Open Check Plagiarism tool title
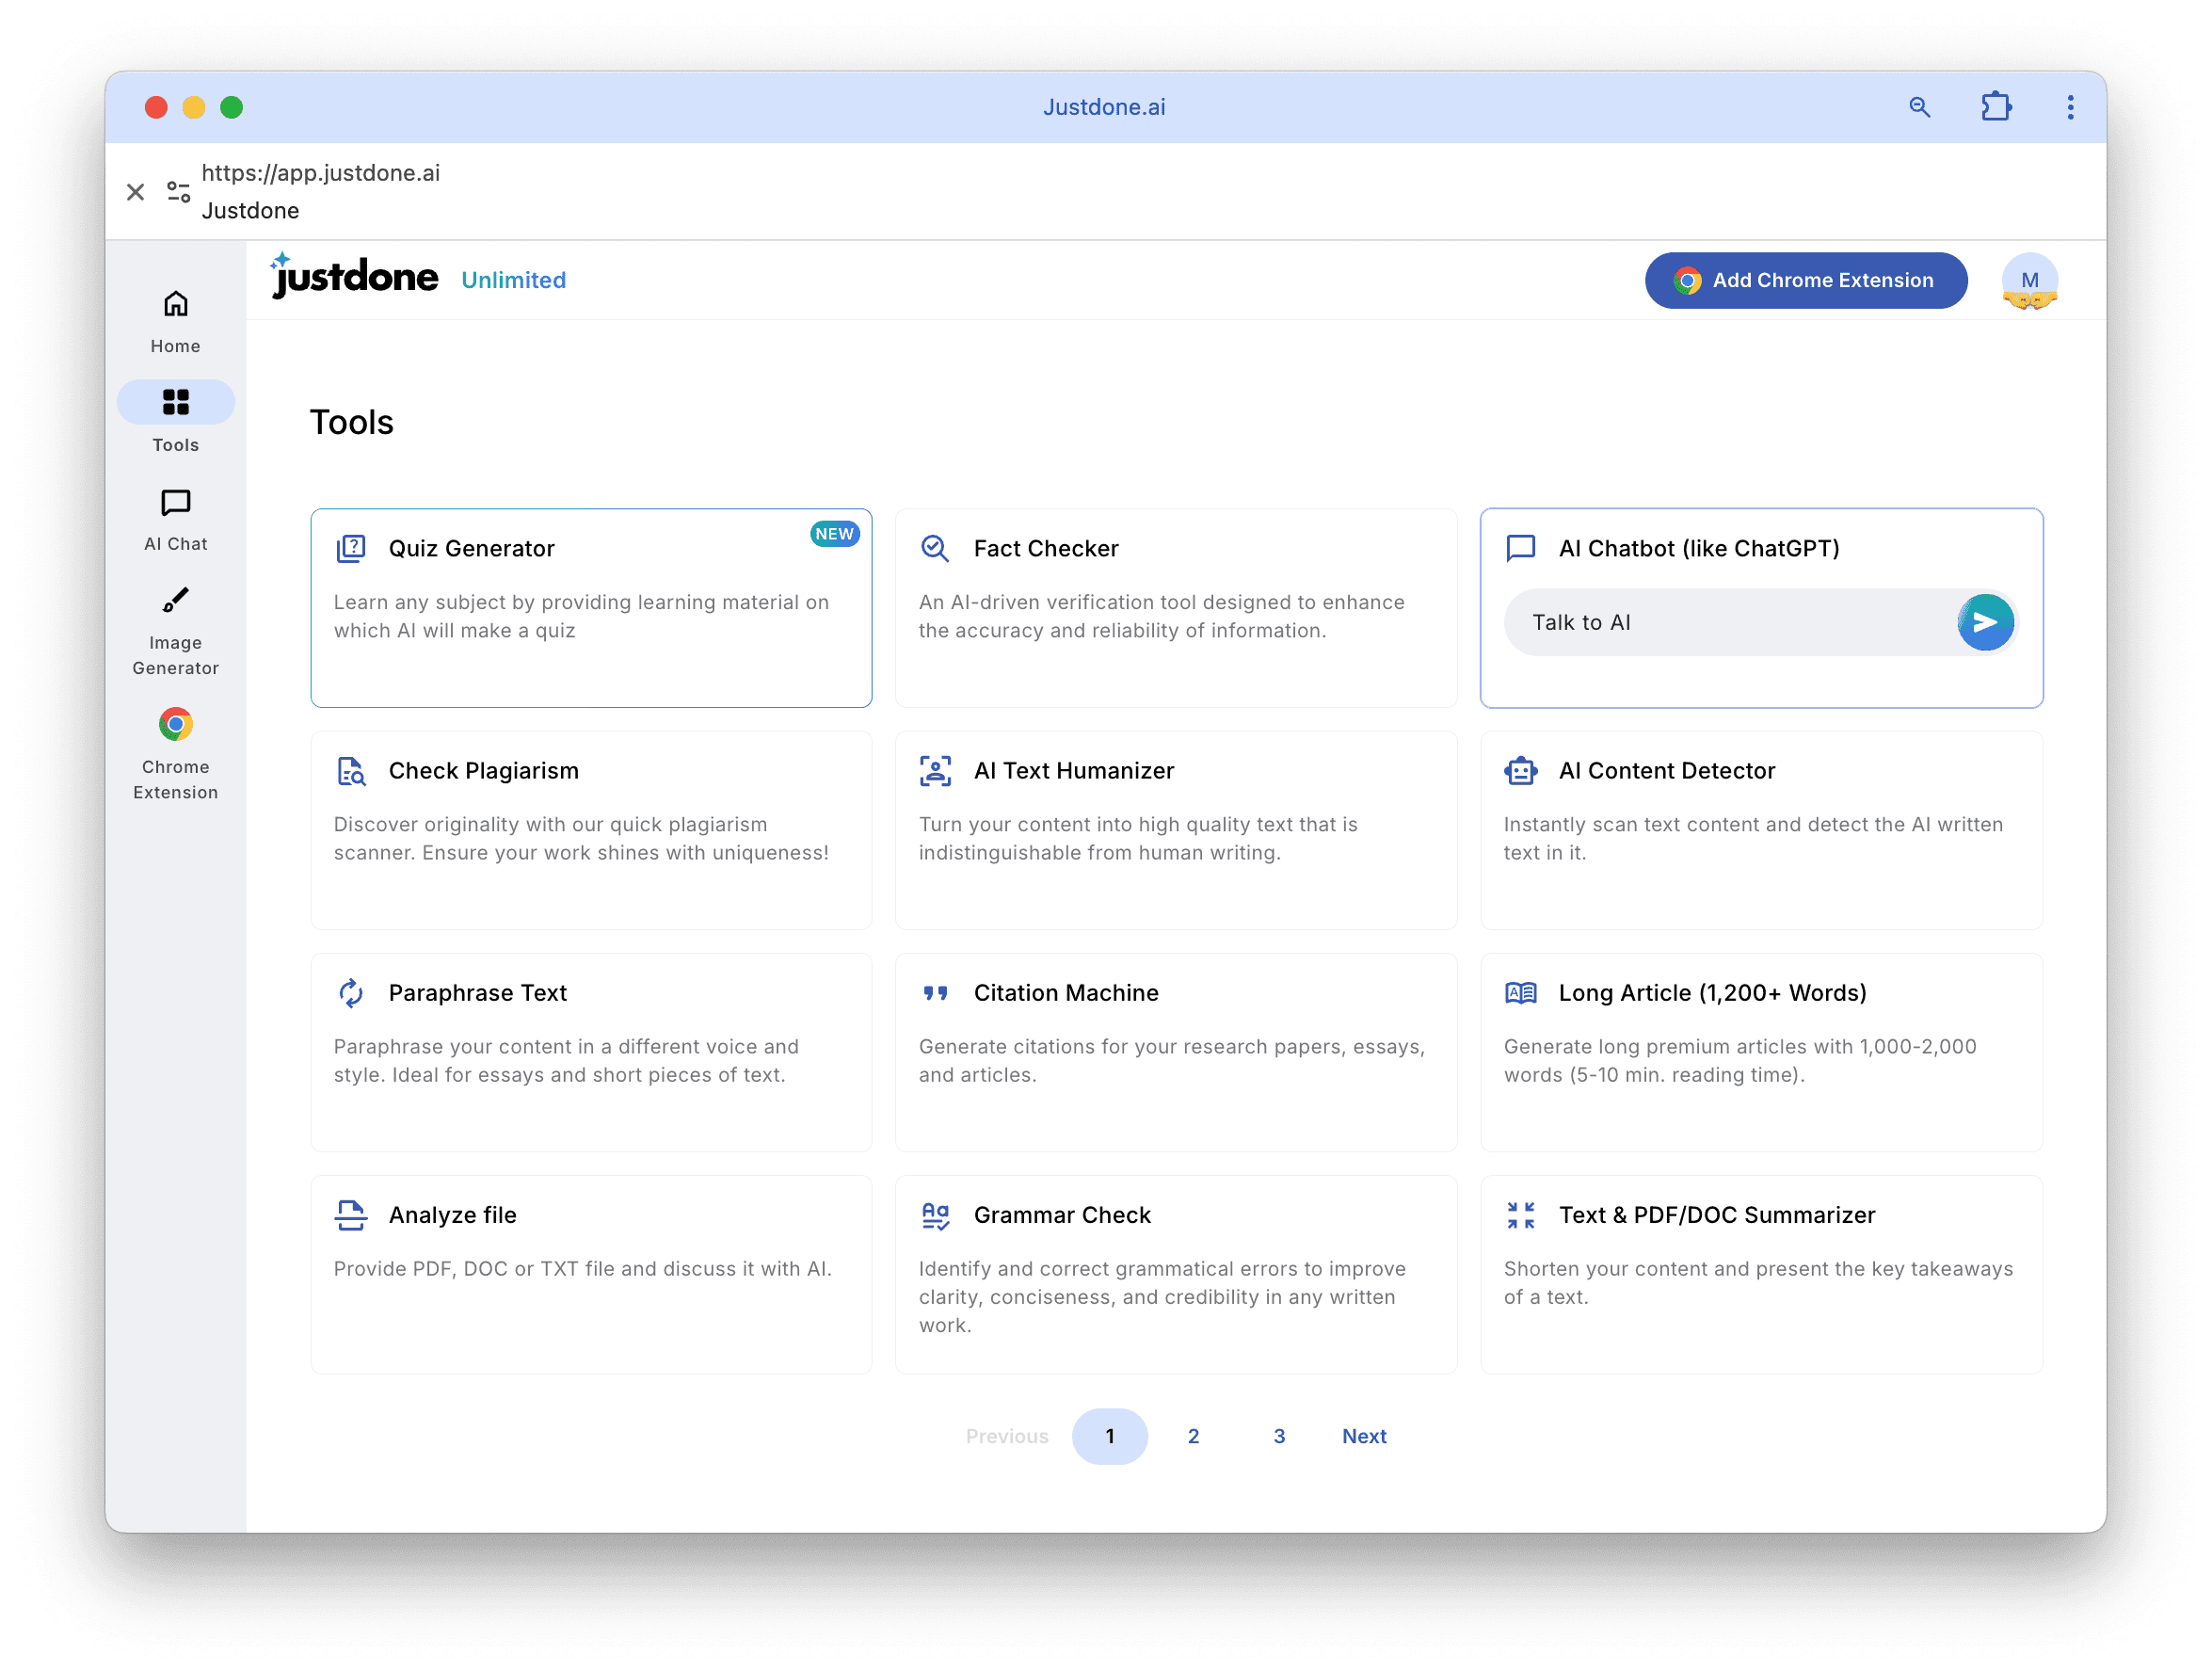 click(x=484, y=771)
